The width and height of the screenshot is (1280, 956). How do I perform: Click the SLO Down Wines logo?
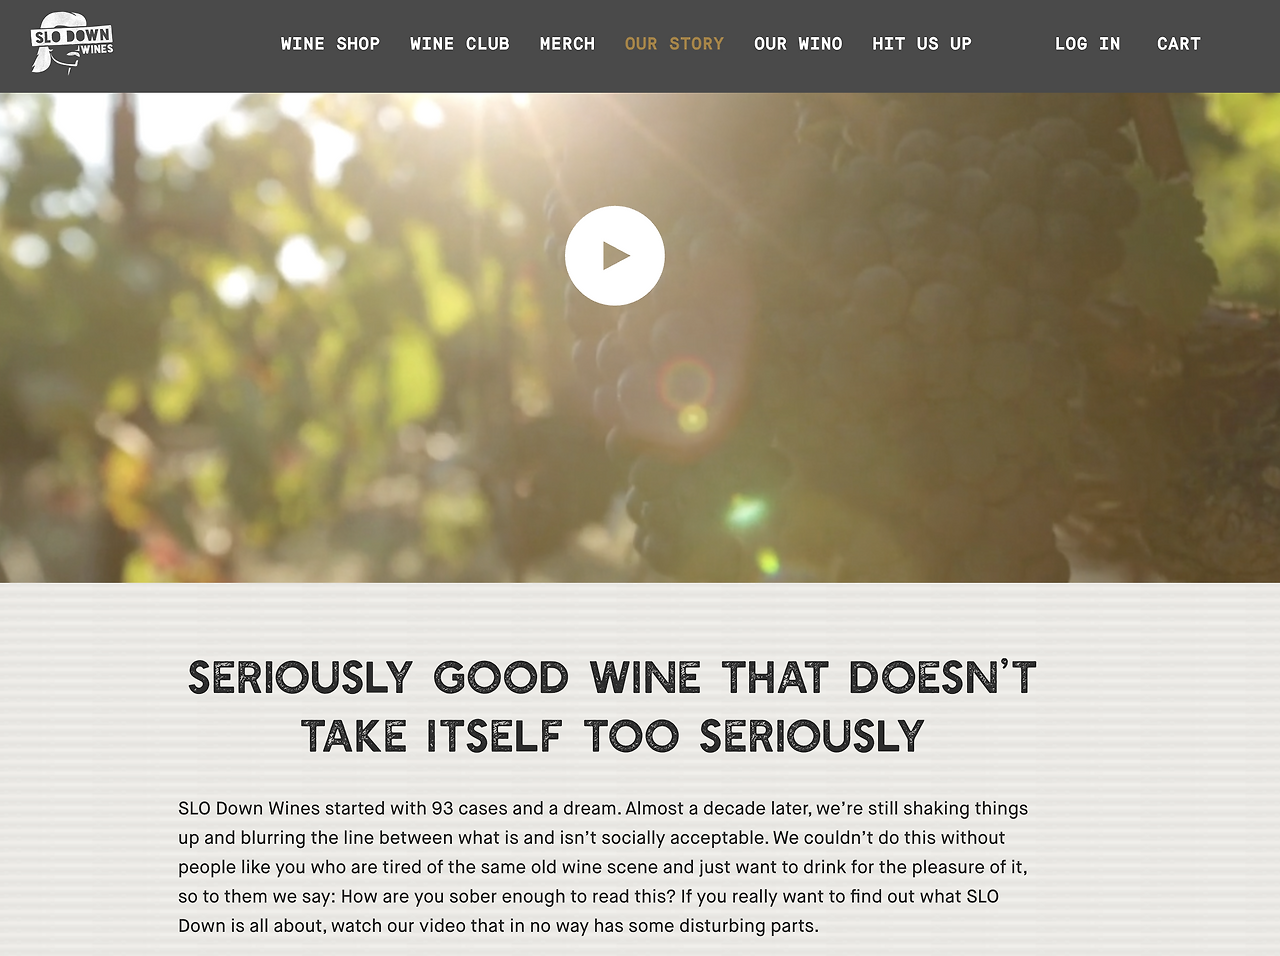tap(72, 43)
